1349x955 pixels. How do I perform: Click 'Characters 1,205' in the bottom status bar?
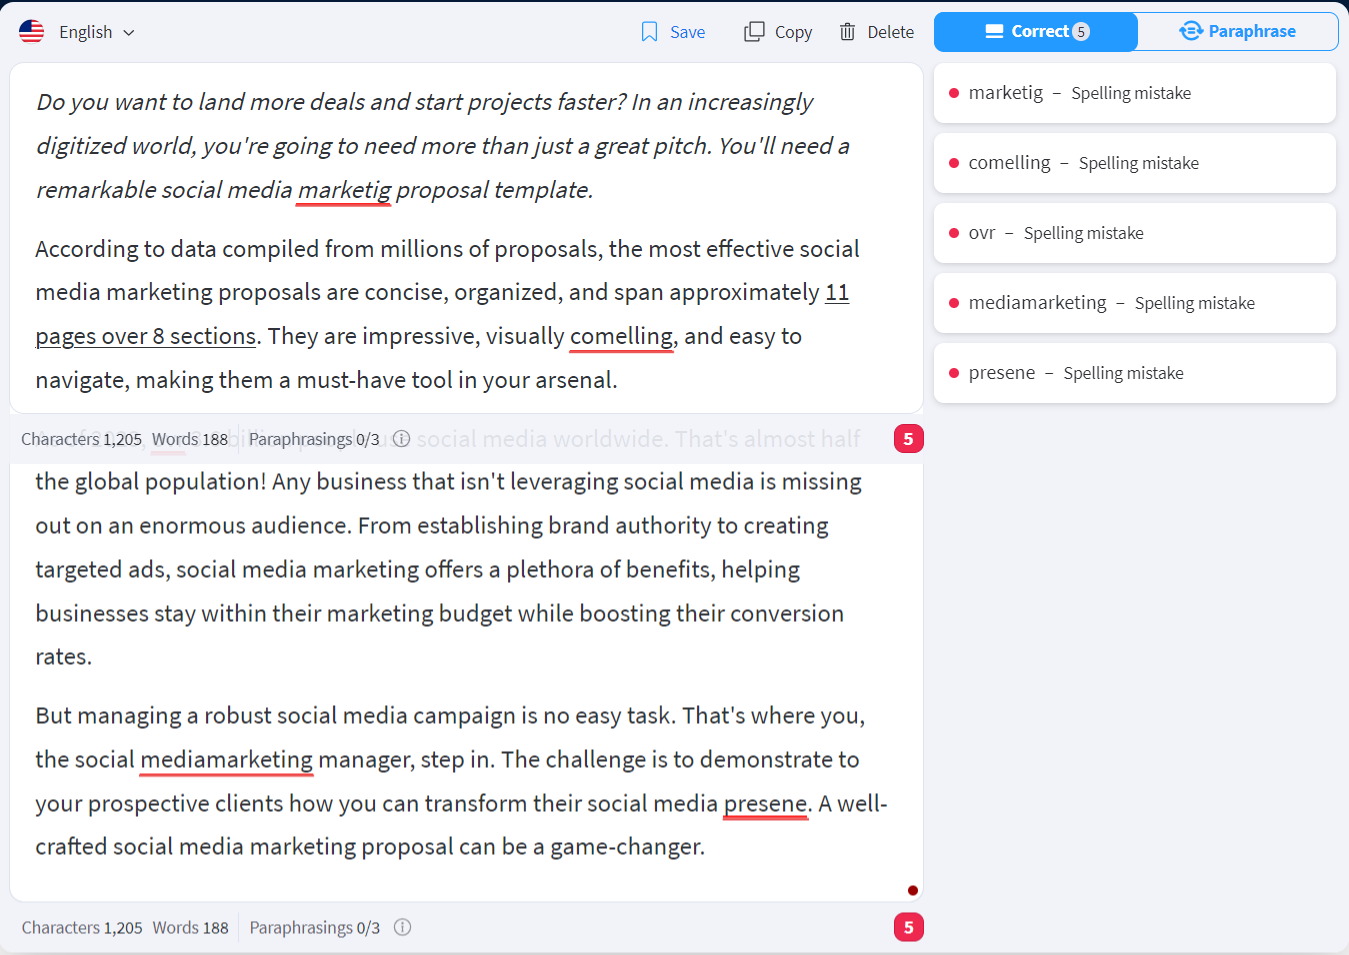tap(82, 928)
